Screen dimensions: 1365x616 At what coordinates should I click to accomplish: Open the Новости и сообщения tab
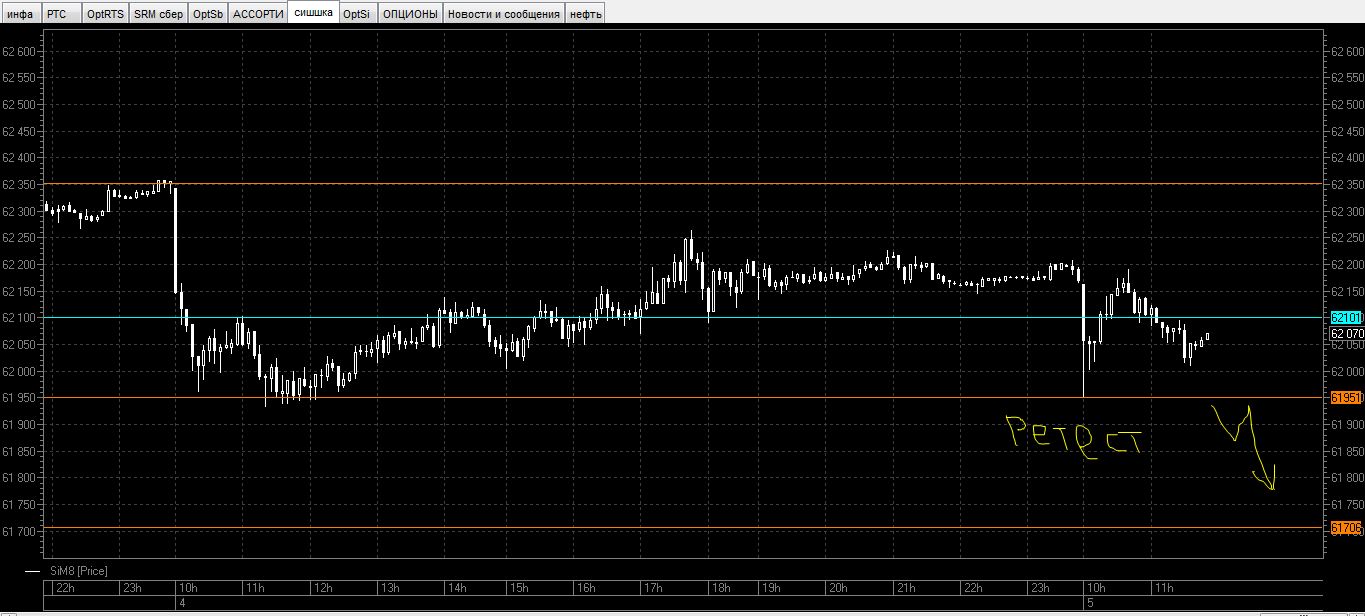504,14
